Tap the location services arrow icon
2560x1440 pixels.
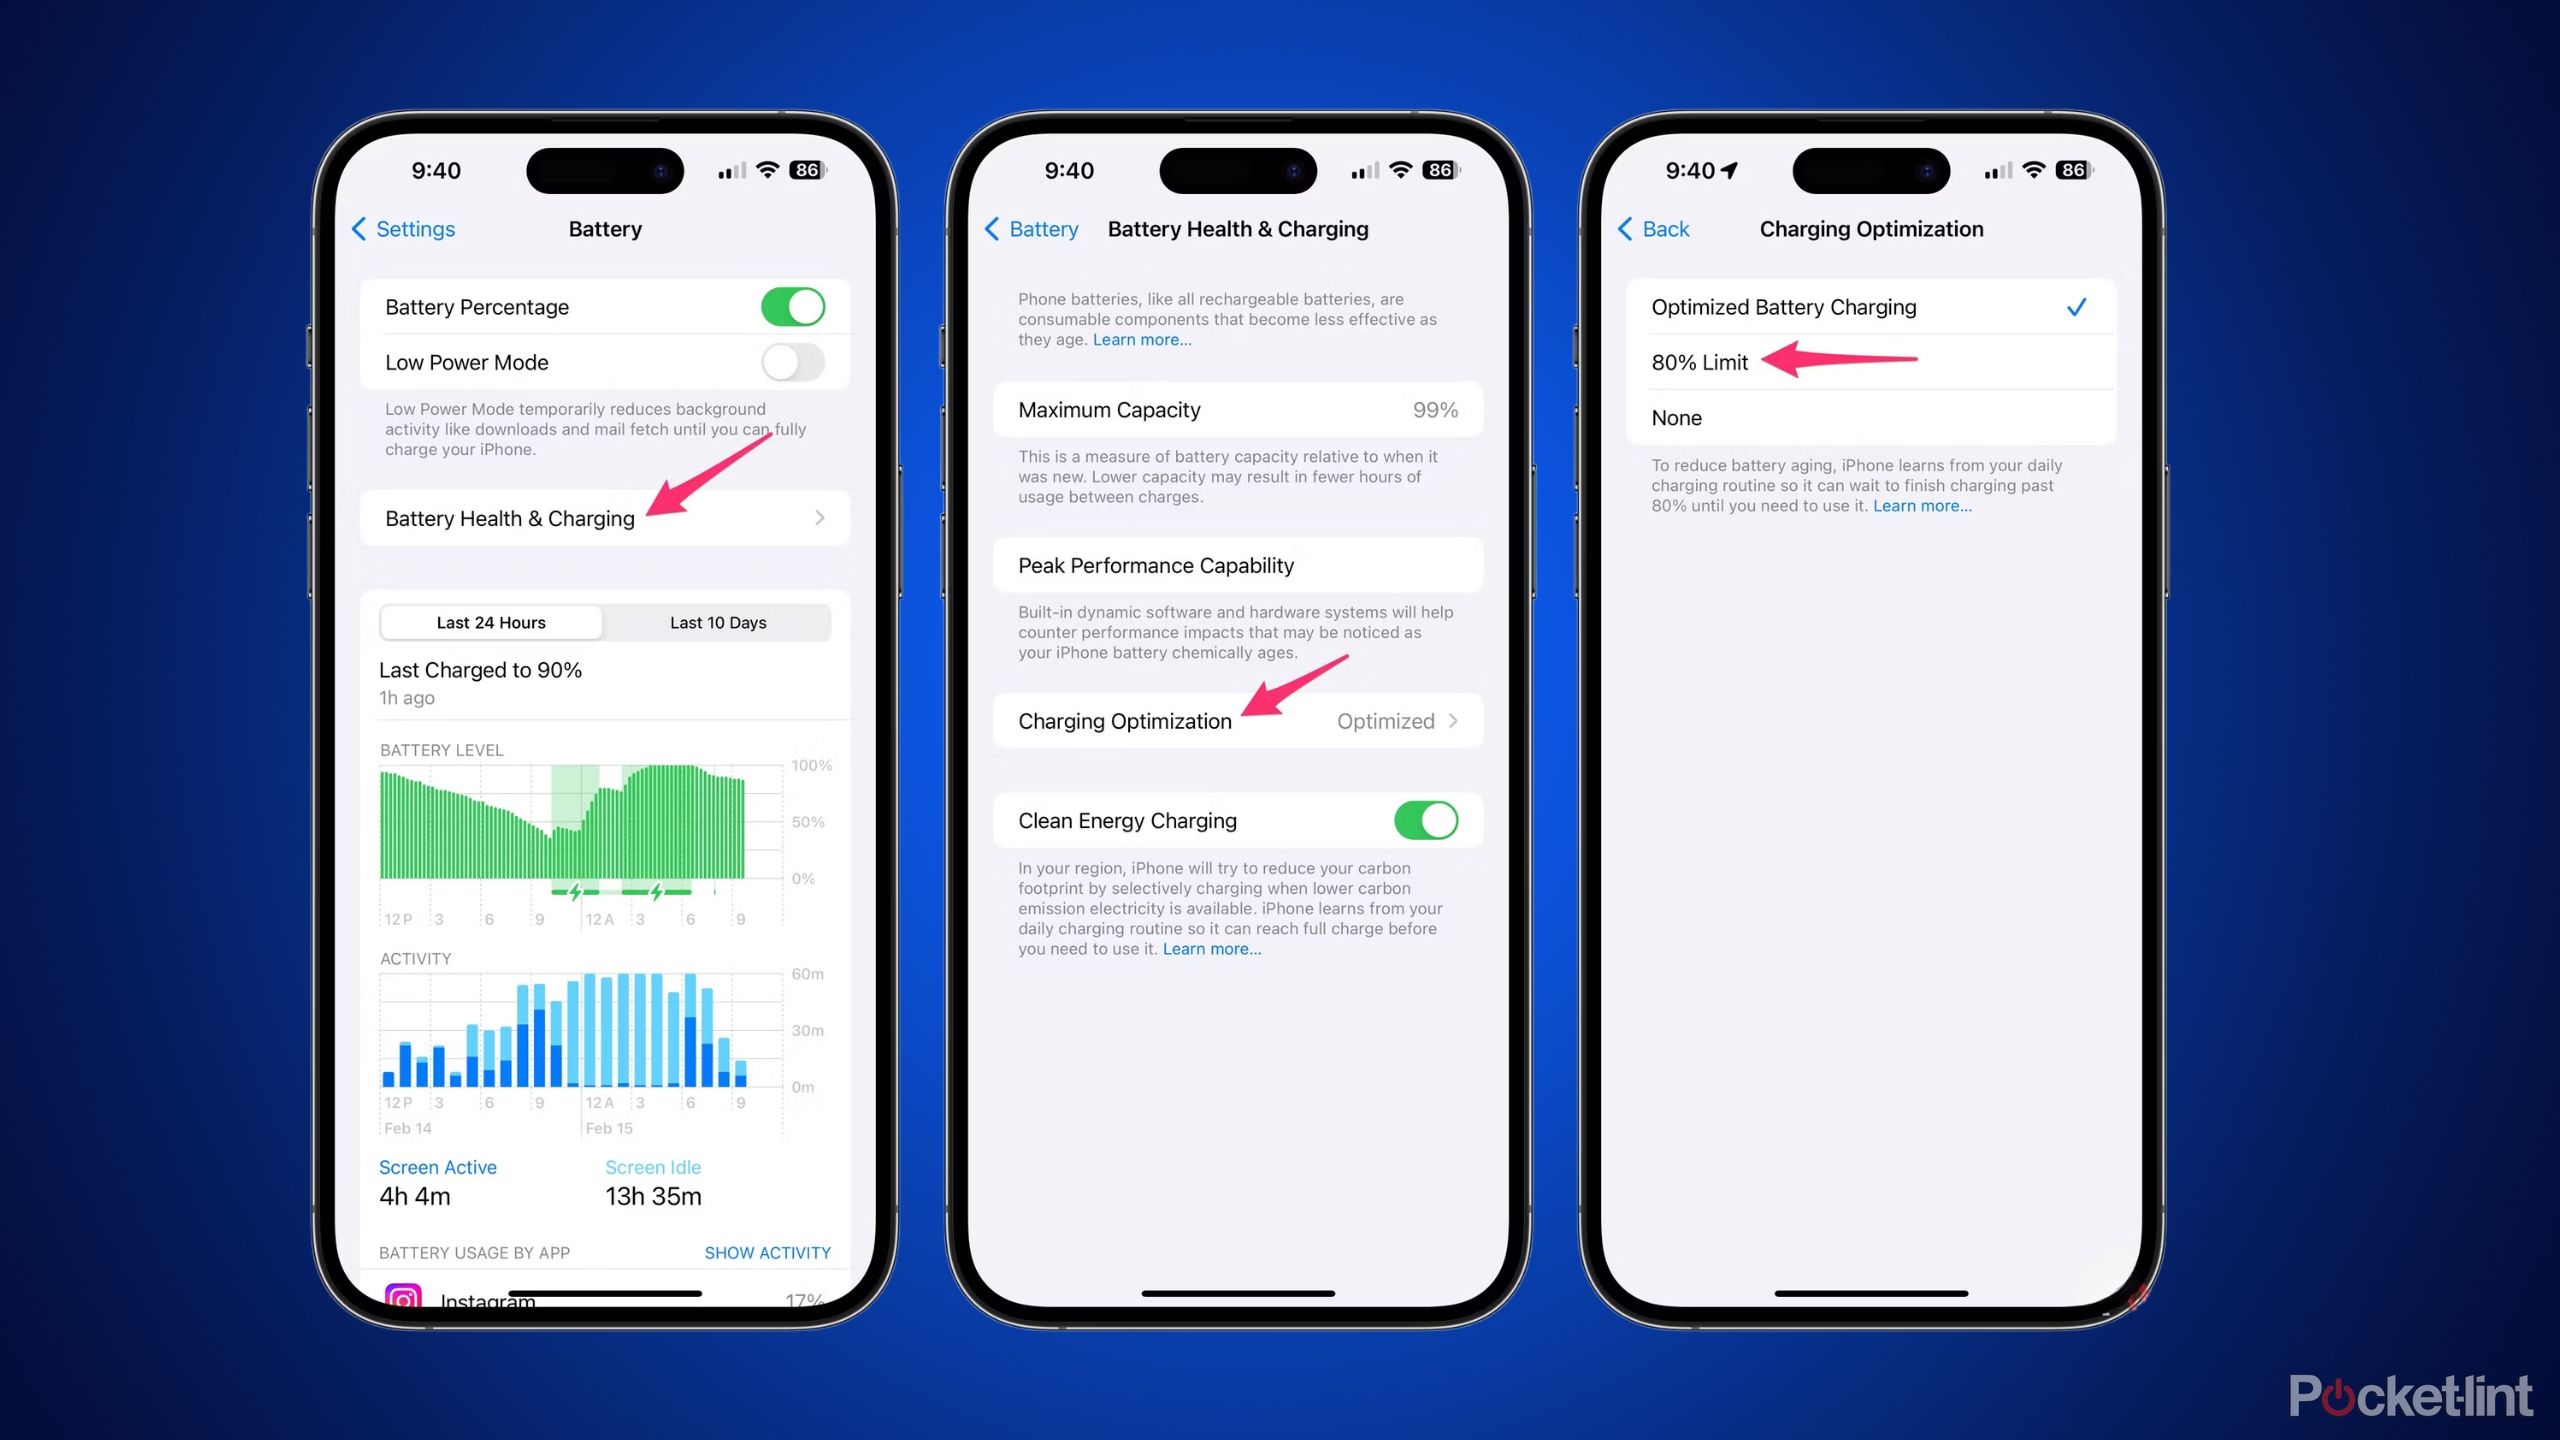1739,169
